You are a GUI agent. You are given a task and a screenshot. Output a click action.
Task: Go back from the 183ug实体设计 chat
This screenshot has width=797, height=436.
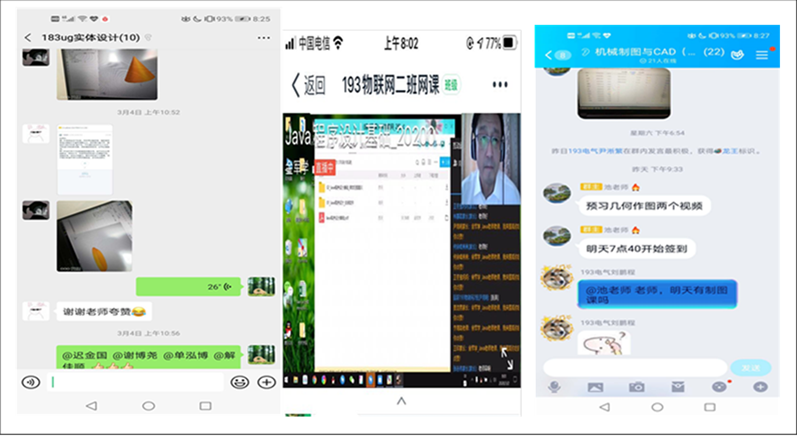pos(28,38)
